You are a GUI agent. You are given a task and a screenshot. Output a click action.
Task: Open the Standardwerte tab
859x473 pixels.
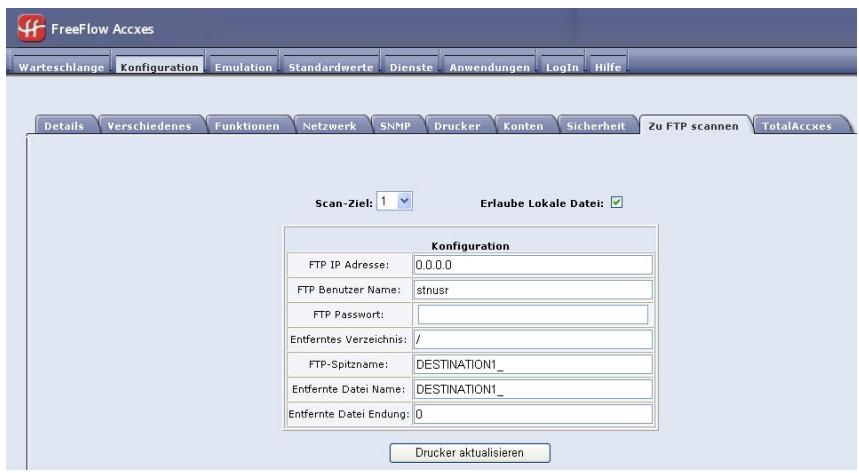[330, 67]
